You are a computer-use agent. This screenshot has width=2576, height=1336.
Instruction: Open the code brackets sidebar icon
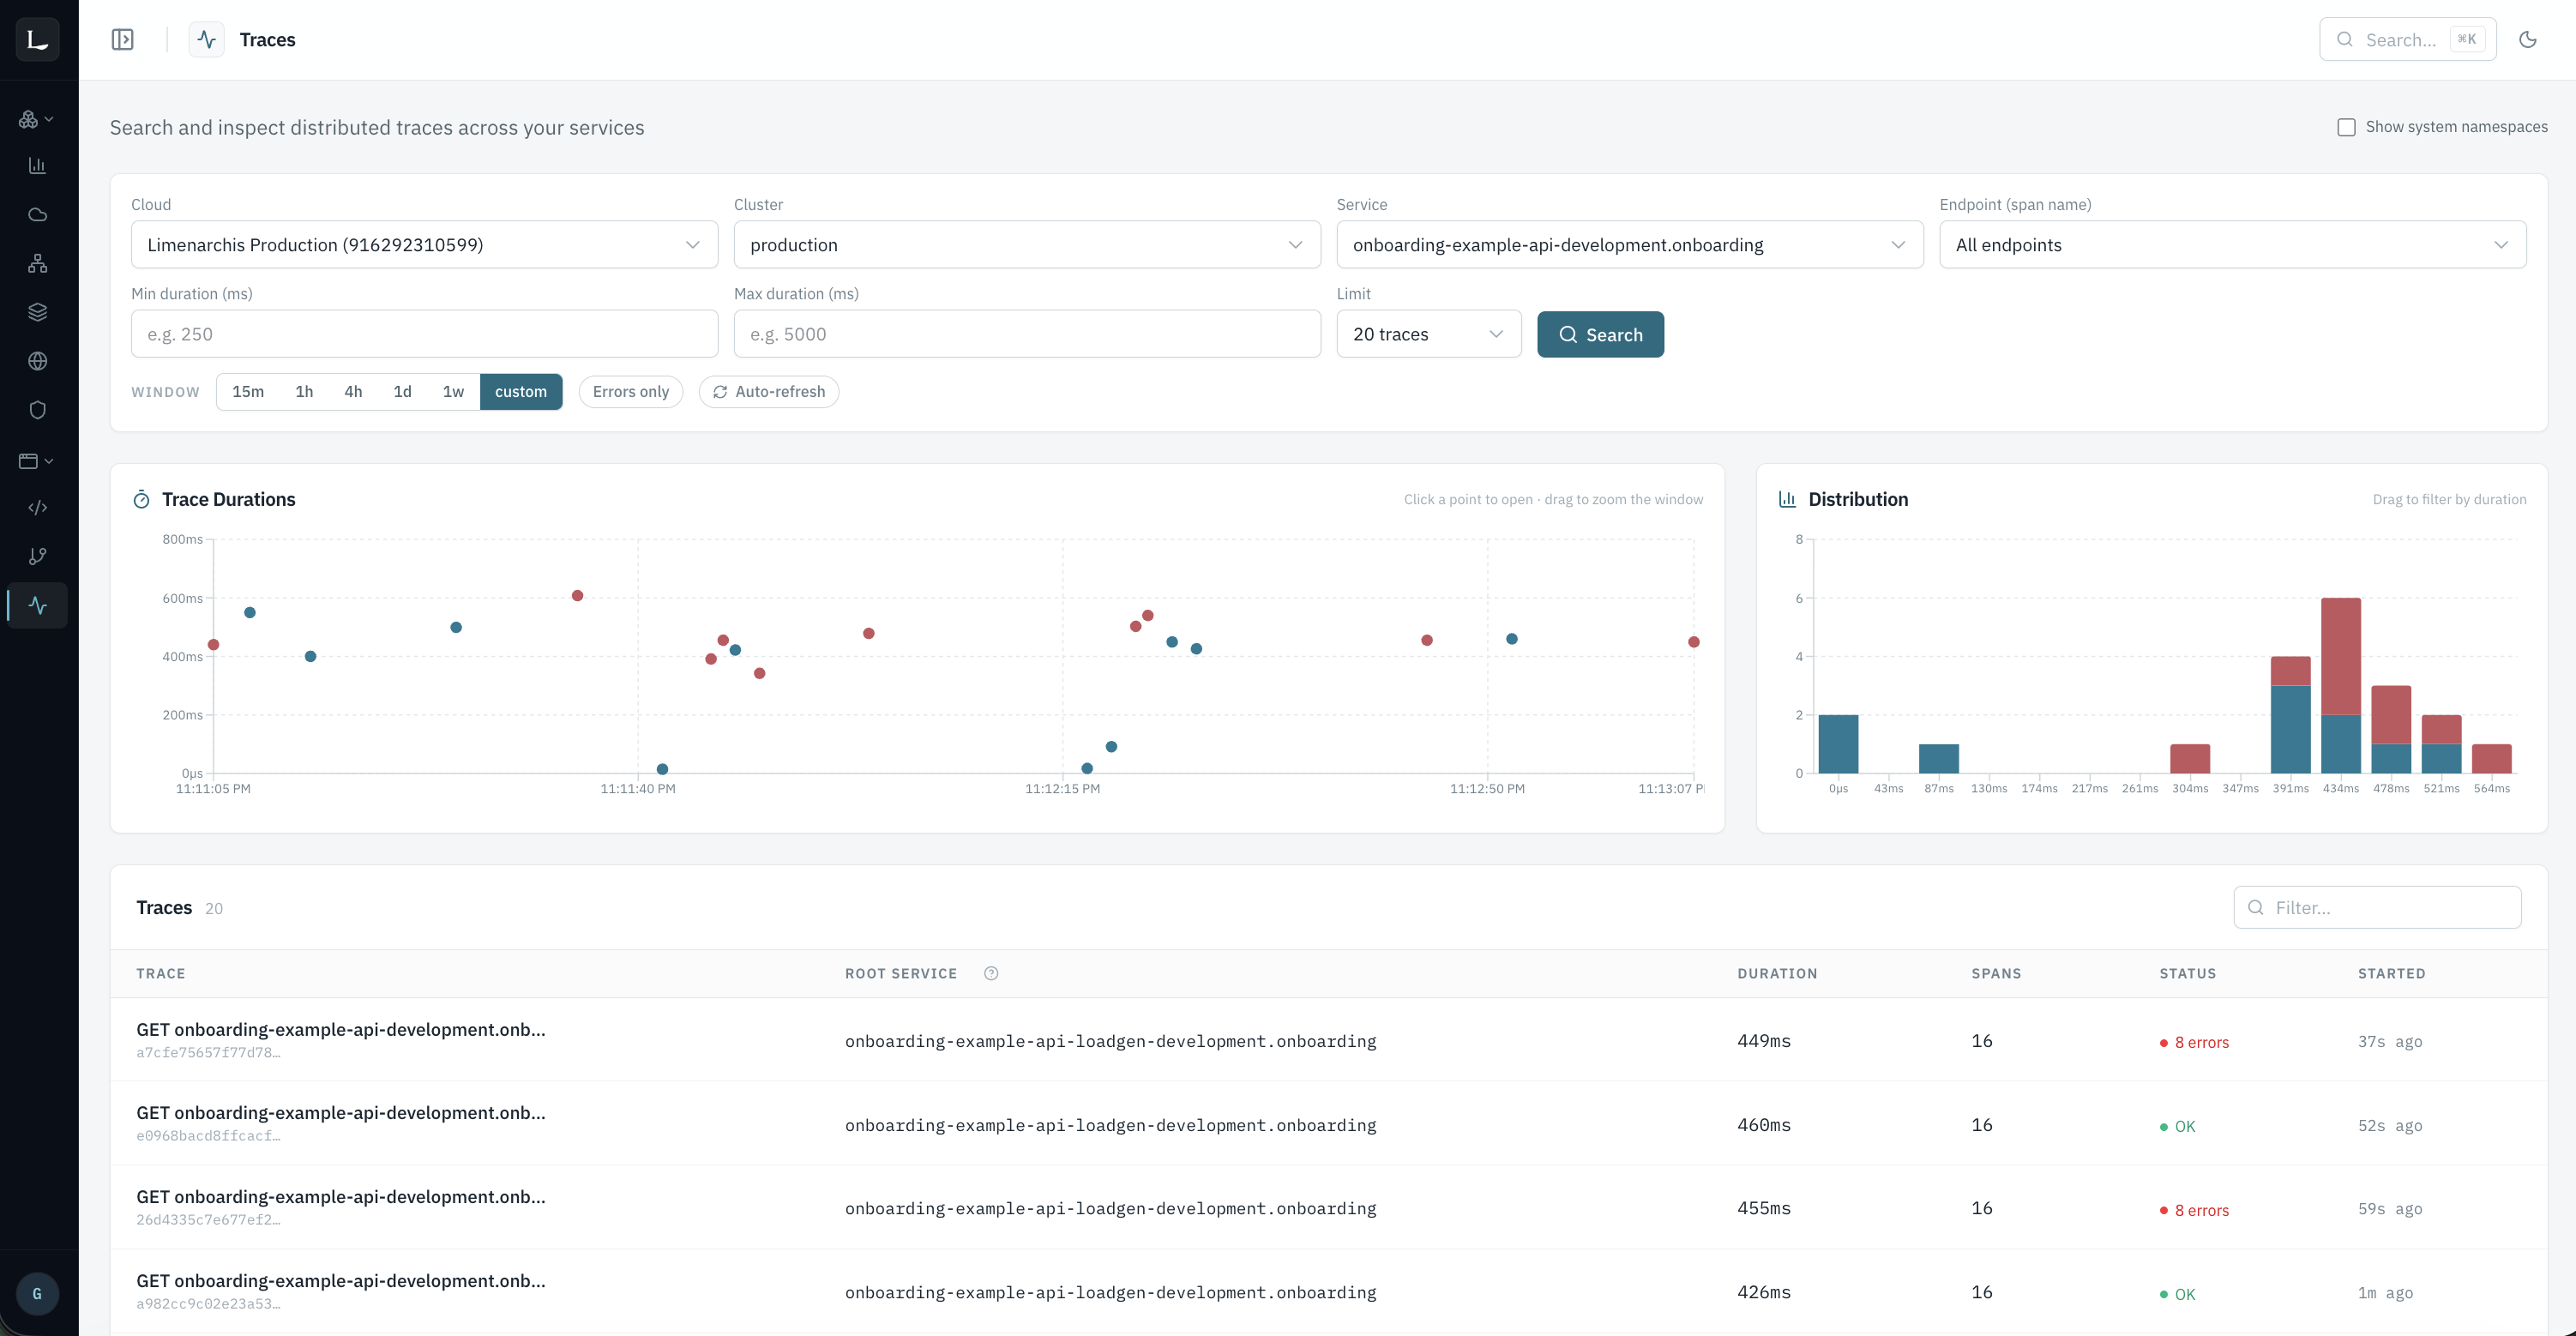[x=37, y=508]
